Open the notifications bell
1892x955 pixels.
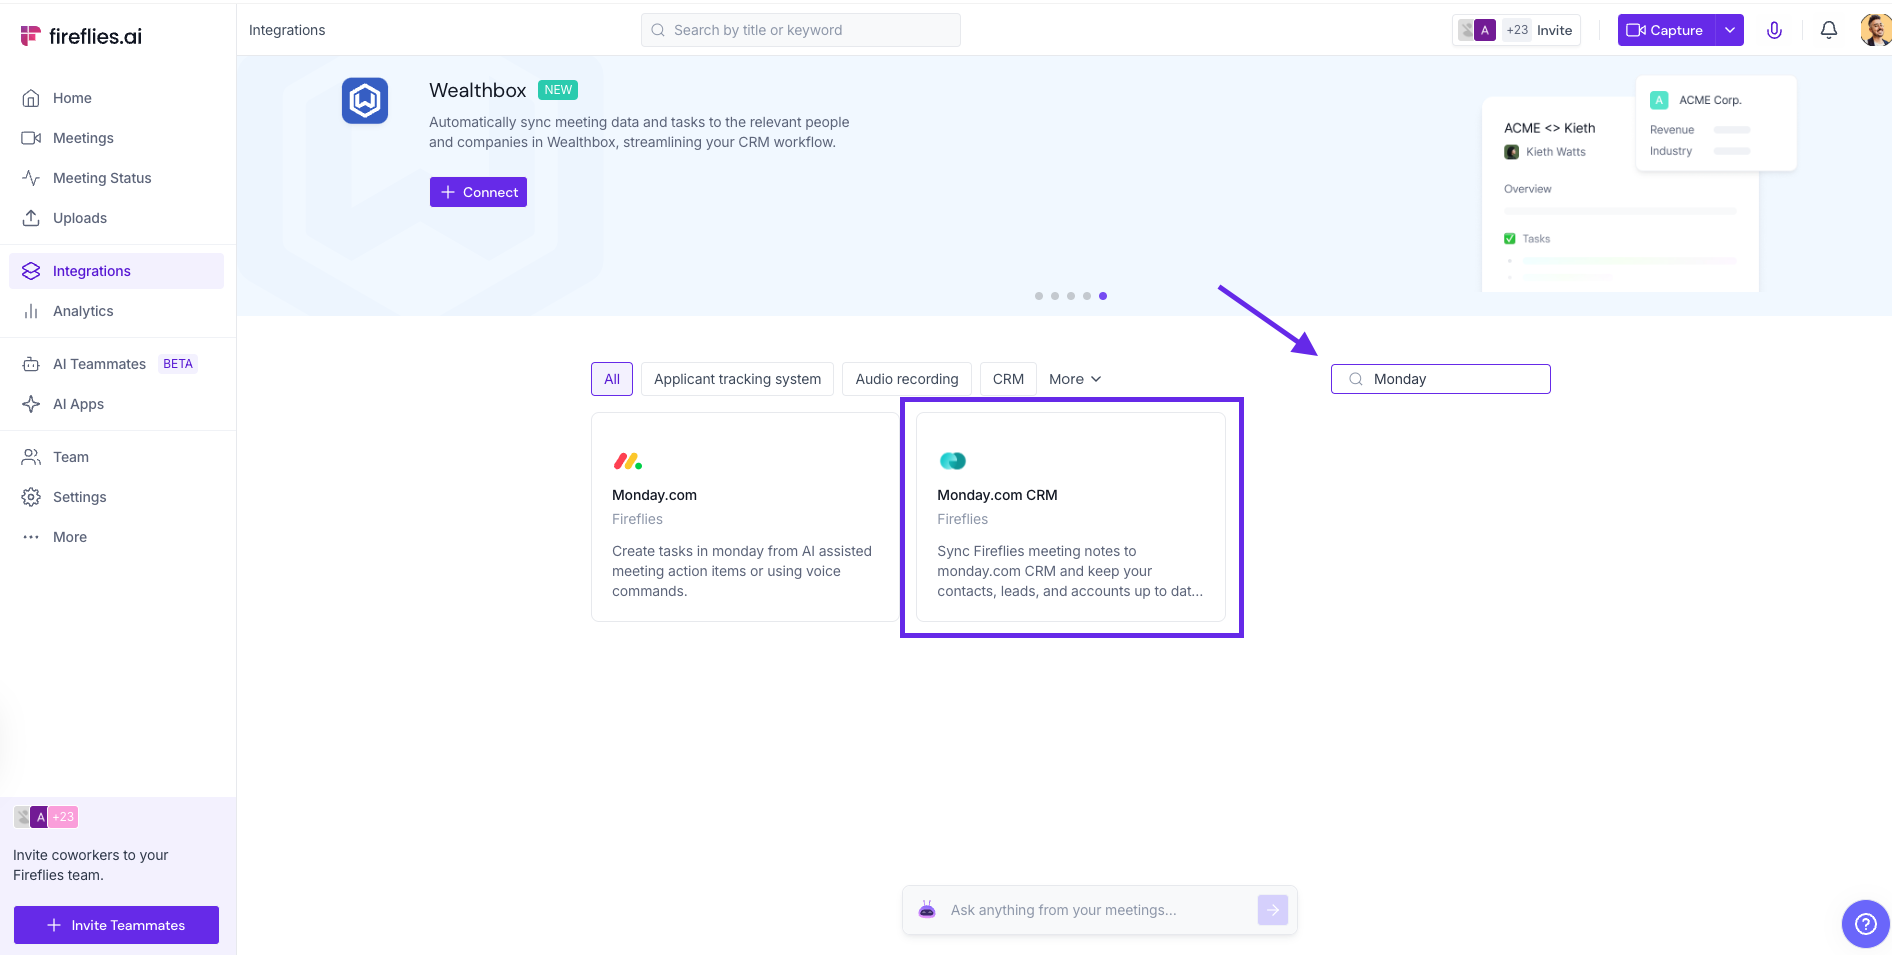click(x=1828, y=30)
